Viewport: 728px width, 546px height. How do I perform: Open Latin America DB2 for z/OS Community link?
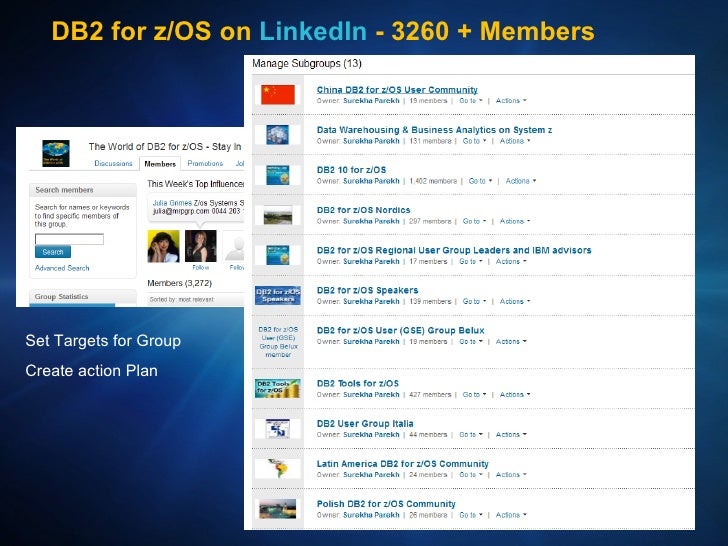pos(403,464)
